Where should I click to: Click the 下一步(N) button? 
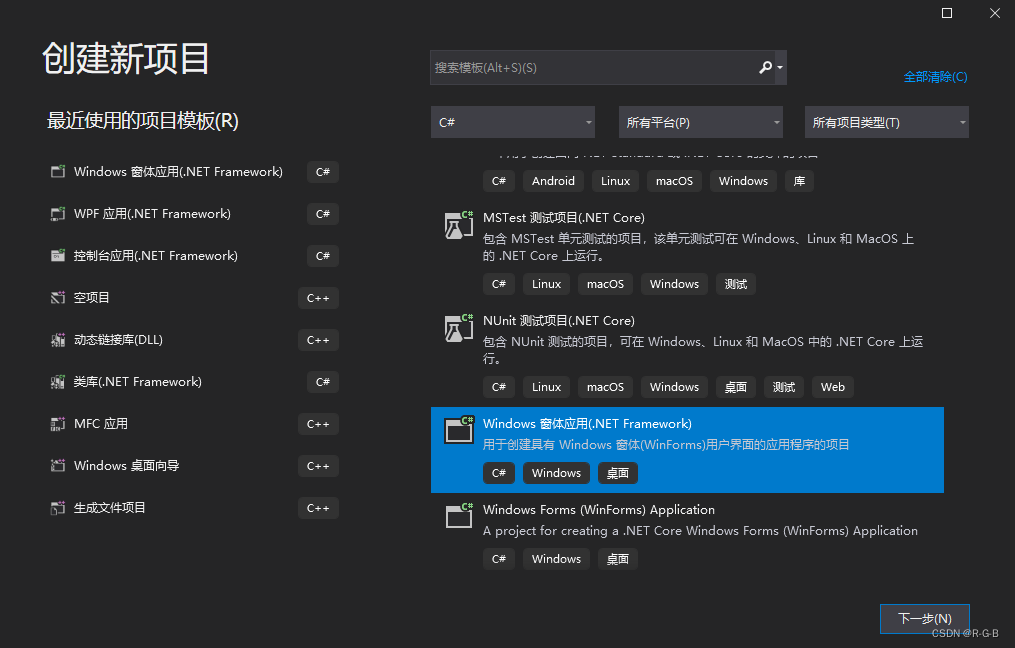(924, 618)
